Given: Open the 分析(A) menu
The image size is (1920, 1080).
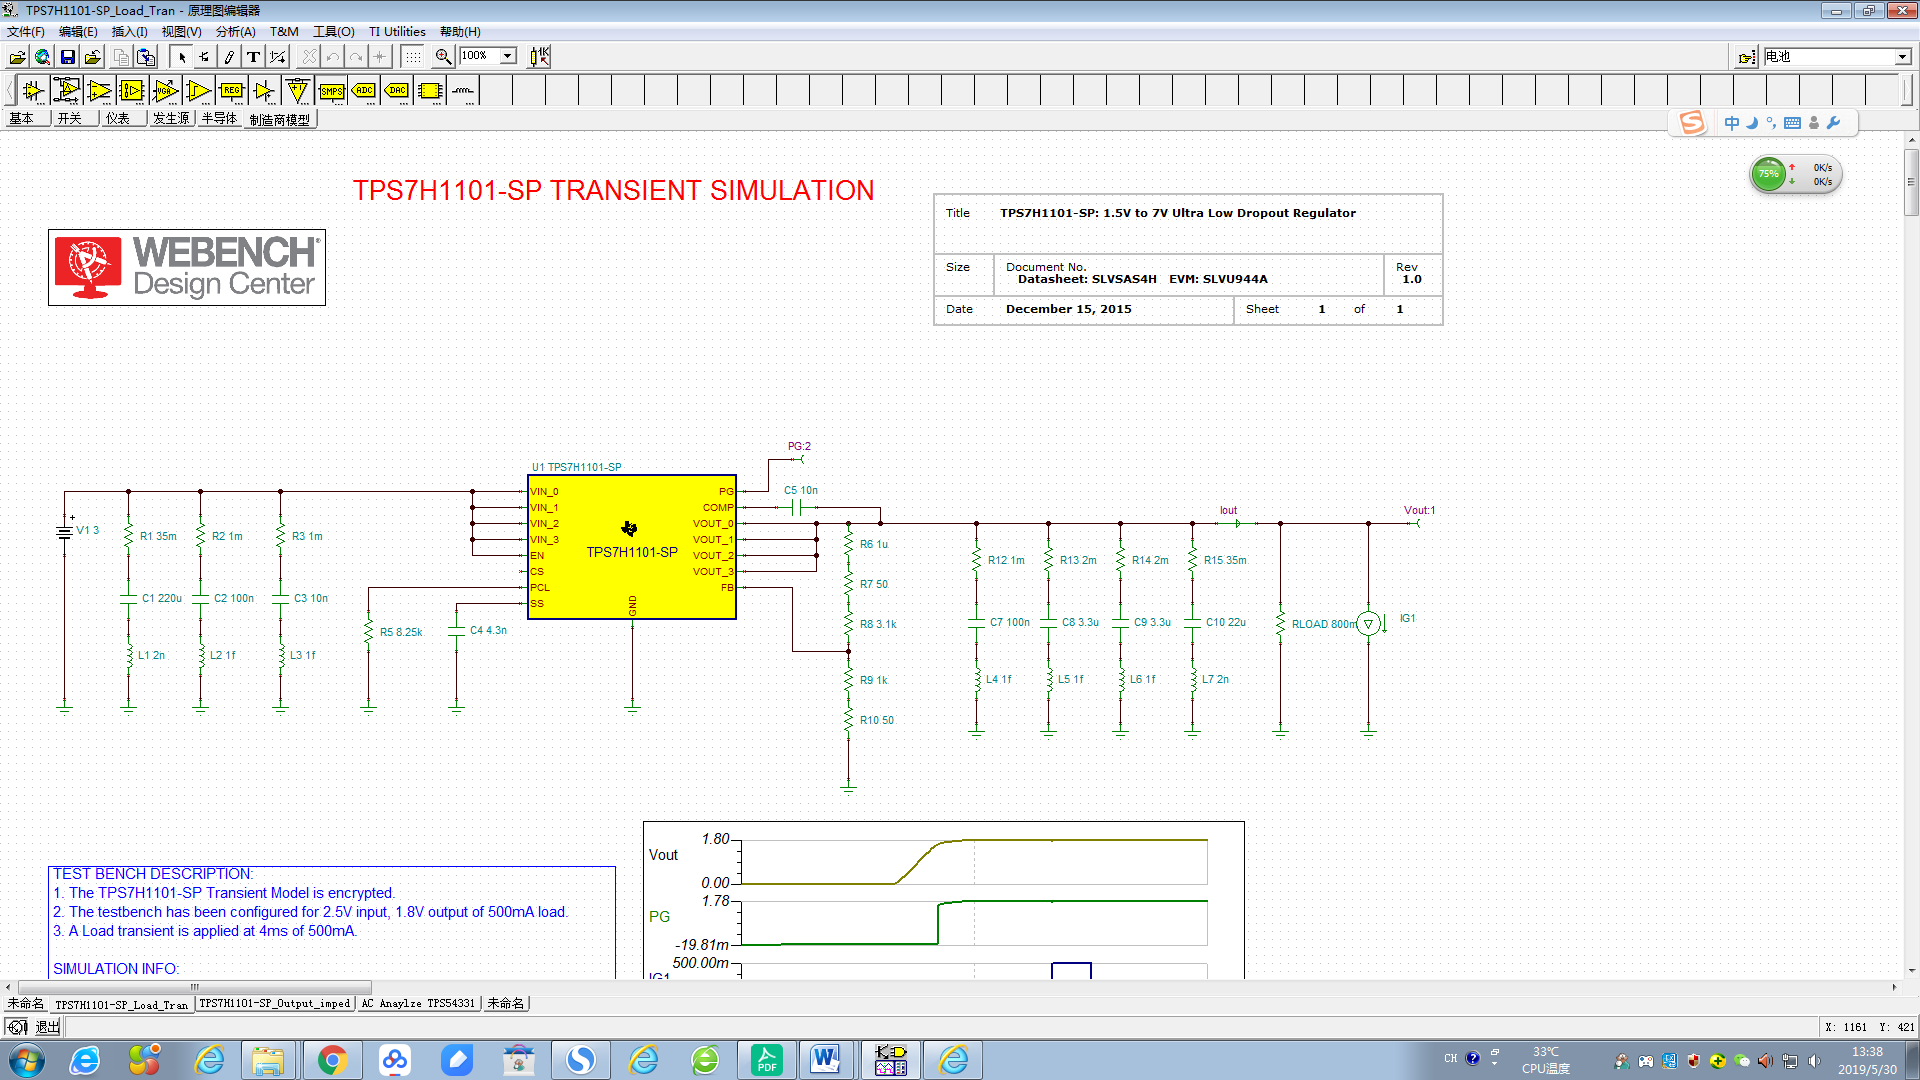Looking at the screenshot, I should tap(236, 32).
